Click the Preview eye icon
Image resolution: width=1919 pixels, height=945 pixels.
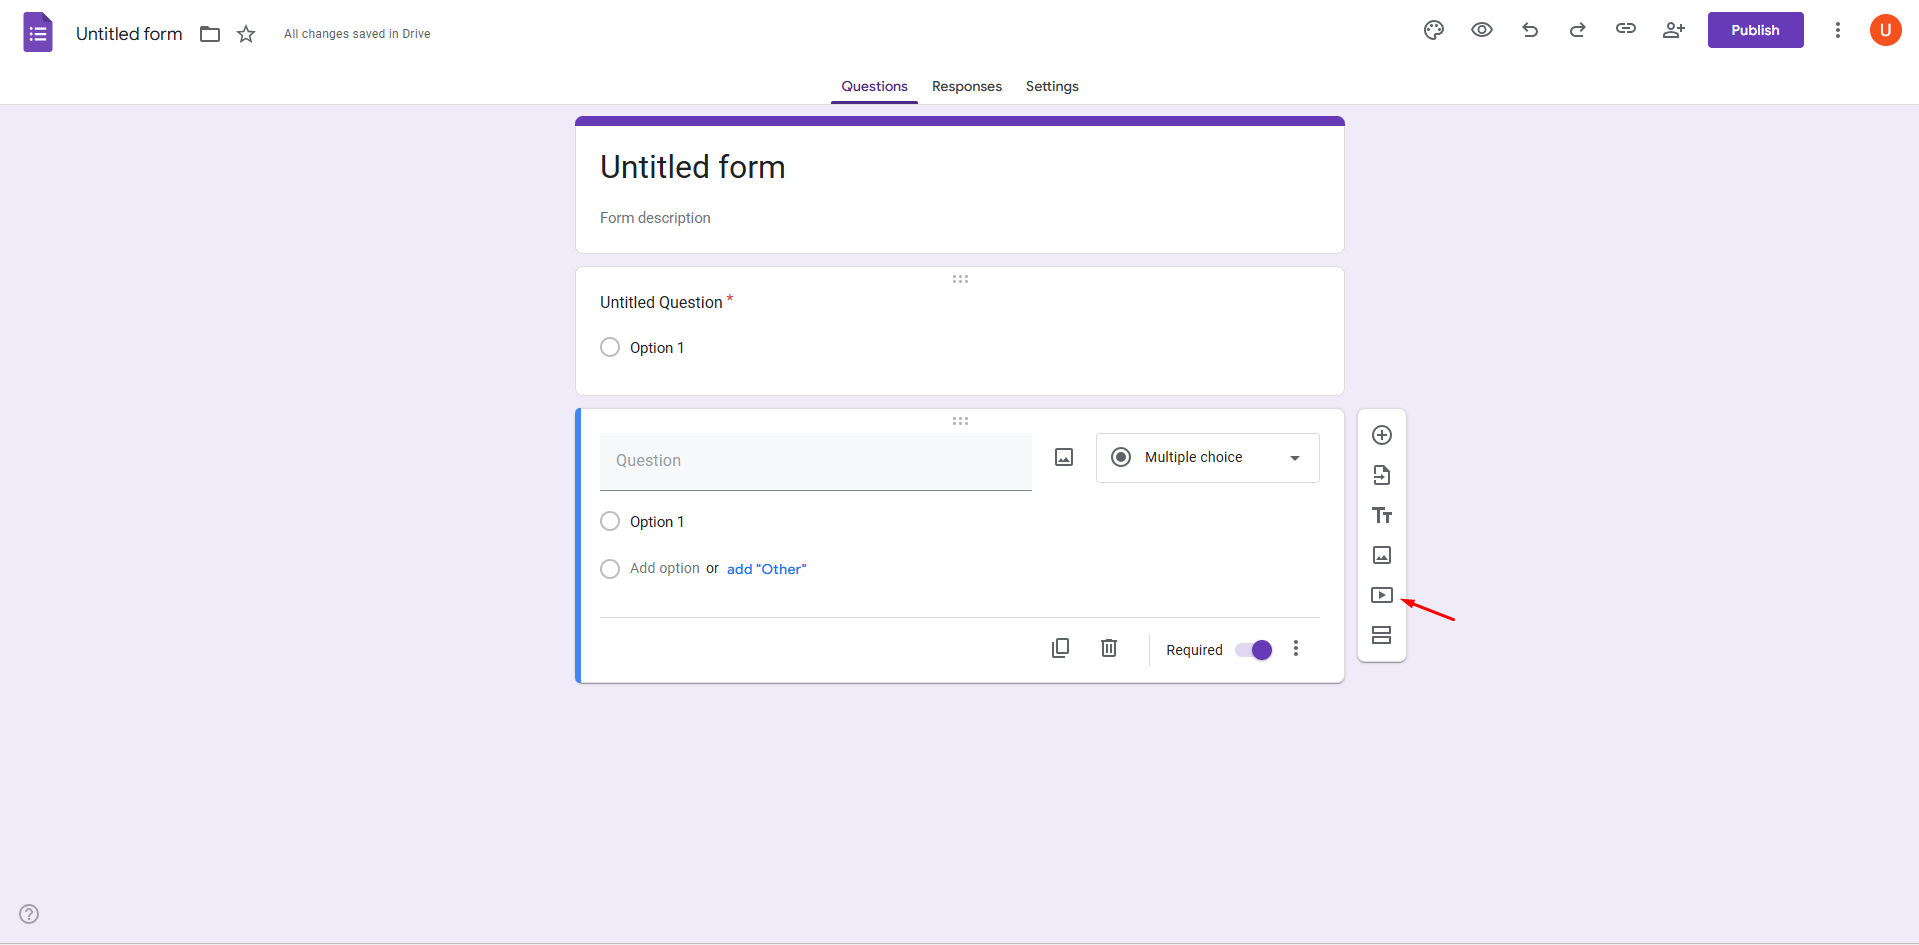(x=1481, y=30)
